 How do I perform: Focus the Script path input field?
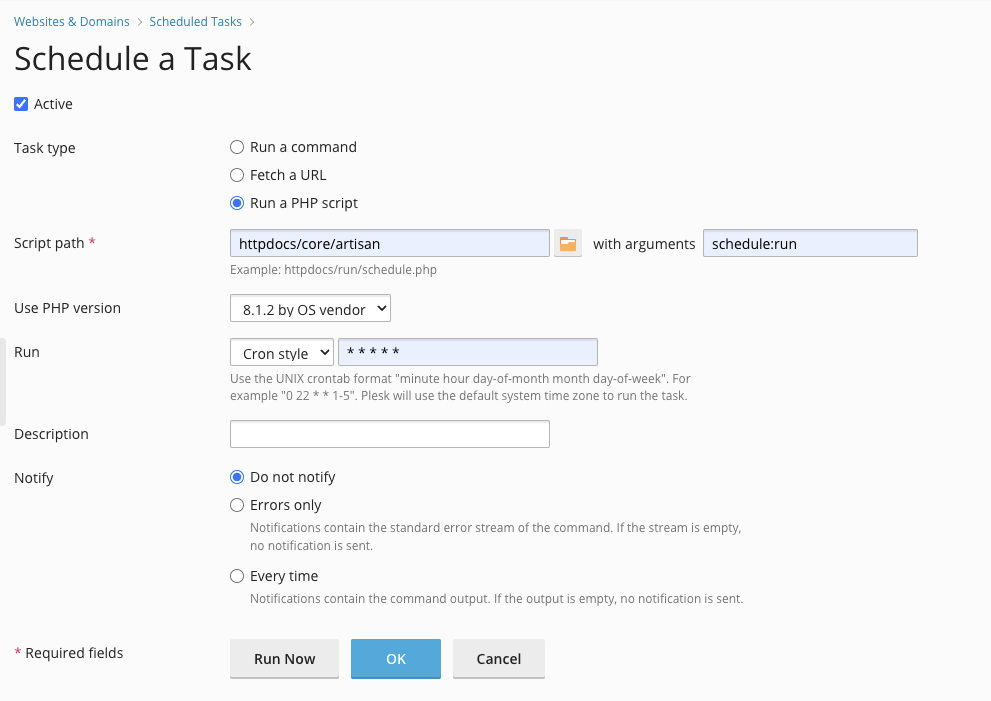pyautogui.click(x=390, y=243)
